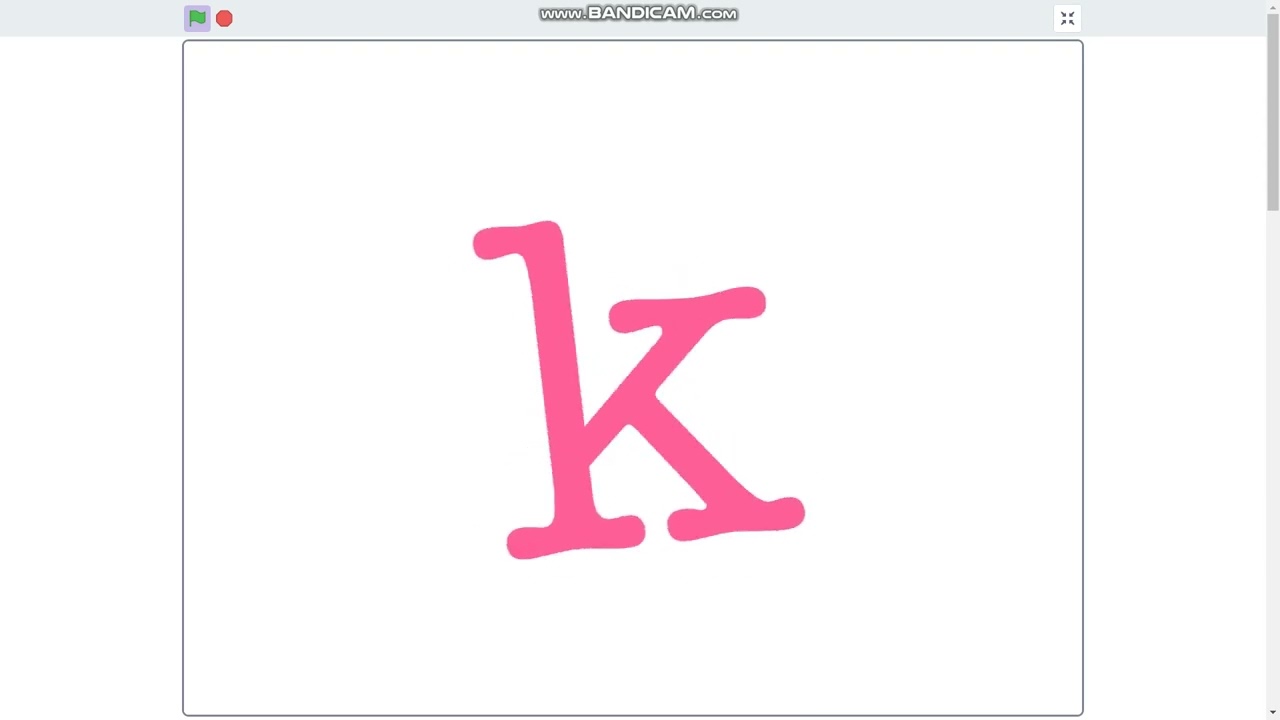1280x720 pixels.
Task: Exit full screen mode
Action: pyautogui.click(x=1067, y=18)
